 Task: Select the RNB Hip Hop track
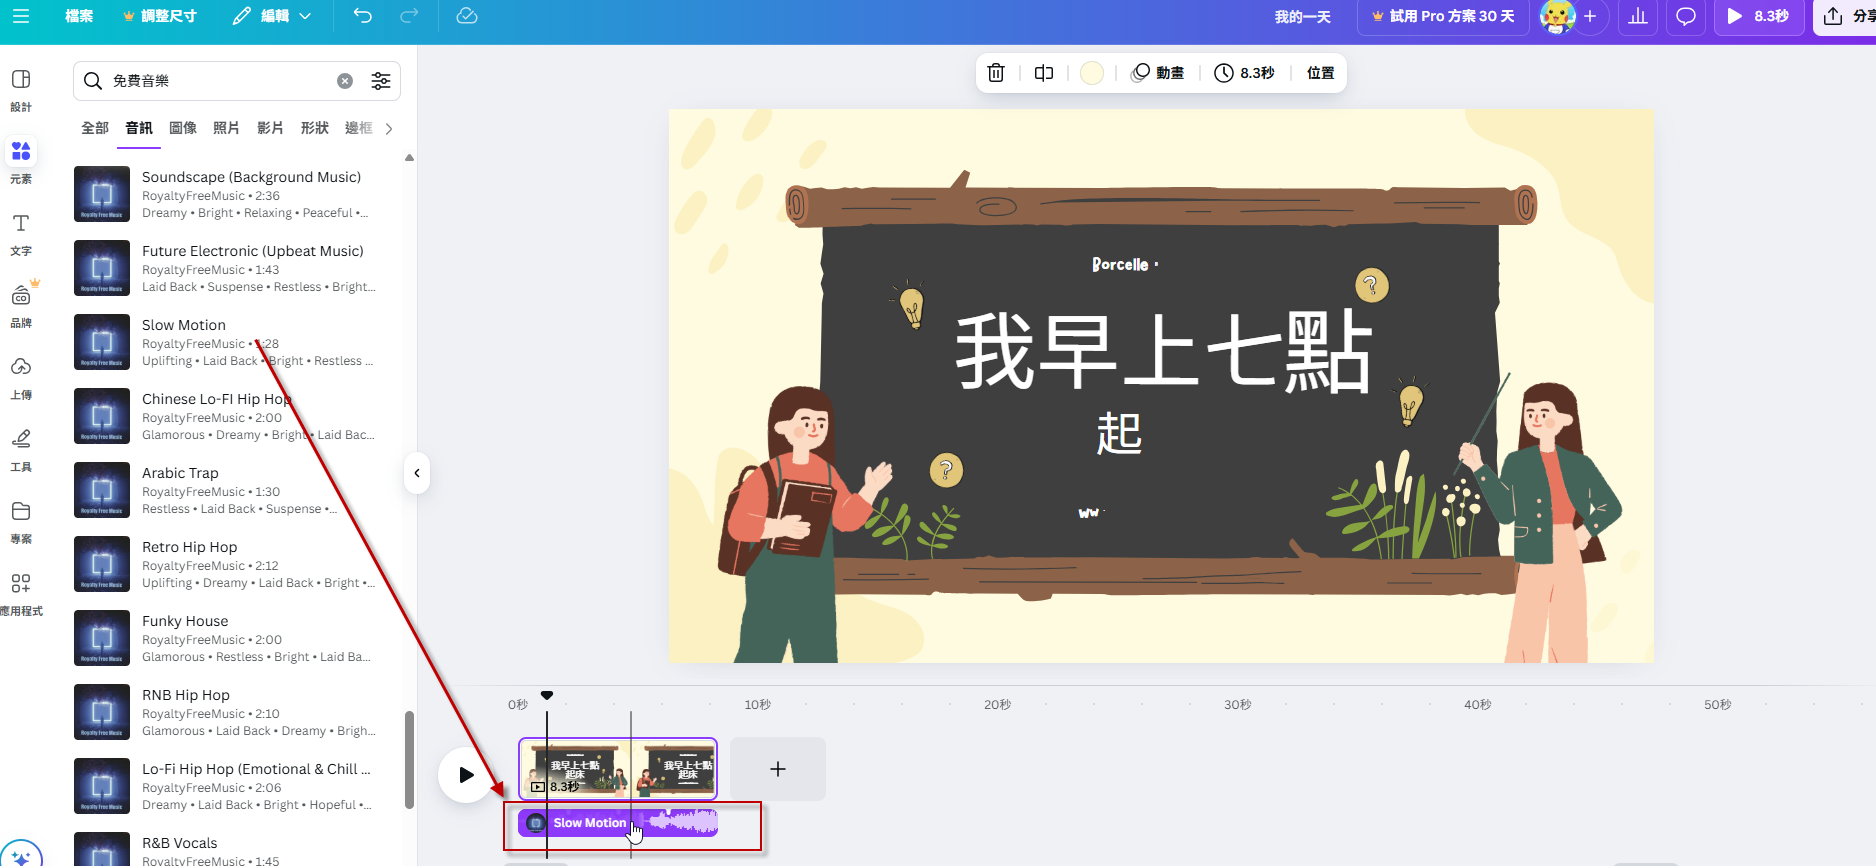click(x=226, y=712)
